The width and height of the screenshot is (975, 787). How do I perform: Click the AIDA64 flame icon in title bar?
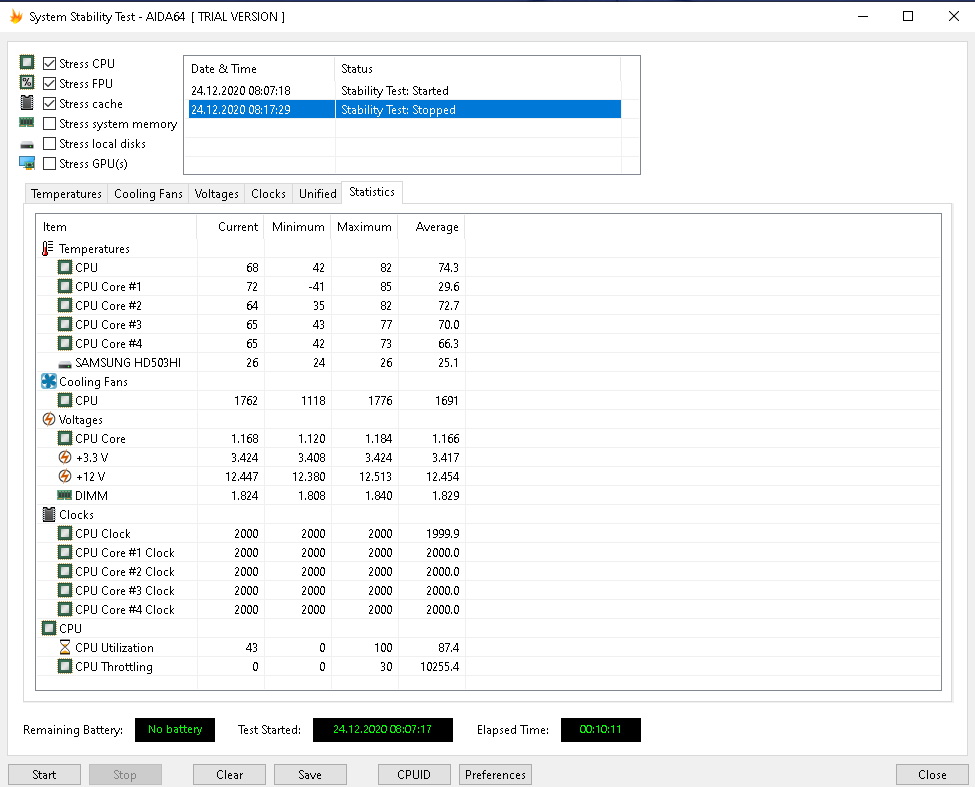tap(16, 17)
